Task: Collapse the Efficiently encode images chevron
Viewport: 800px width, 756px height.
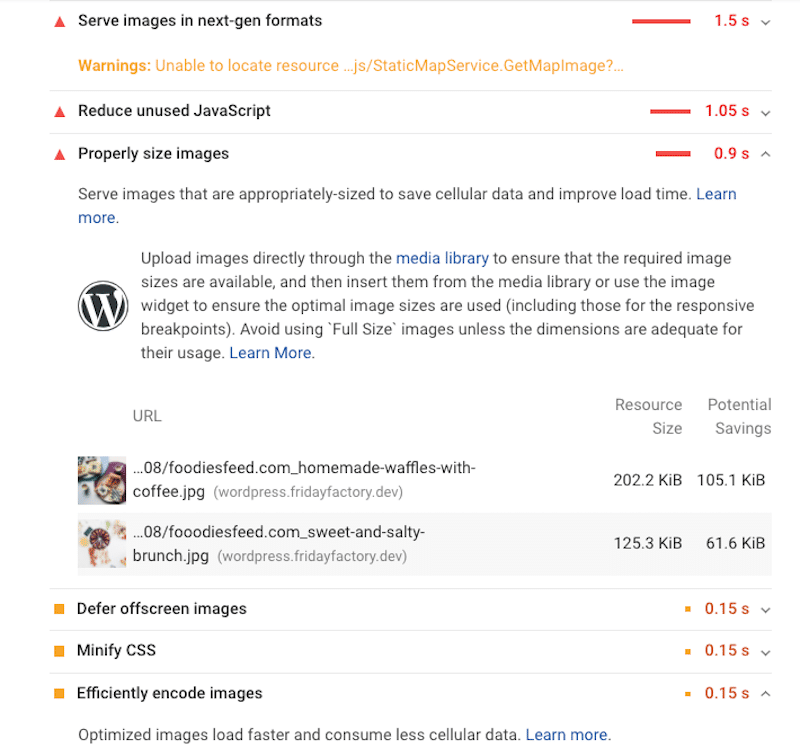Action: click(x=765, y=694)
